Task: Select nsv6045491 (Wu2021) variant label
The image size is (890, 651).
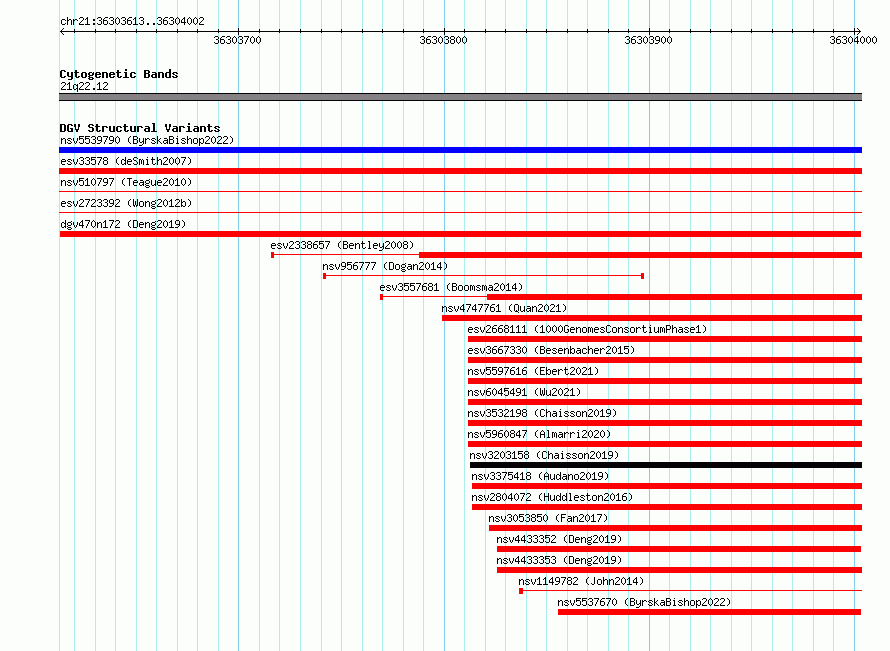Action: (524, 392)
